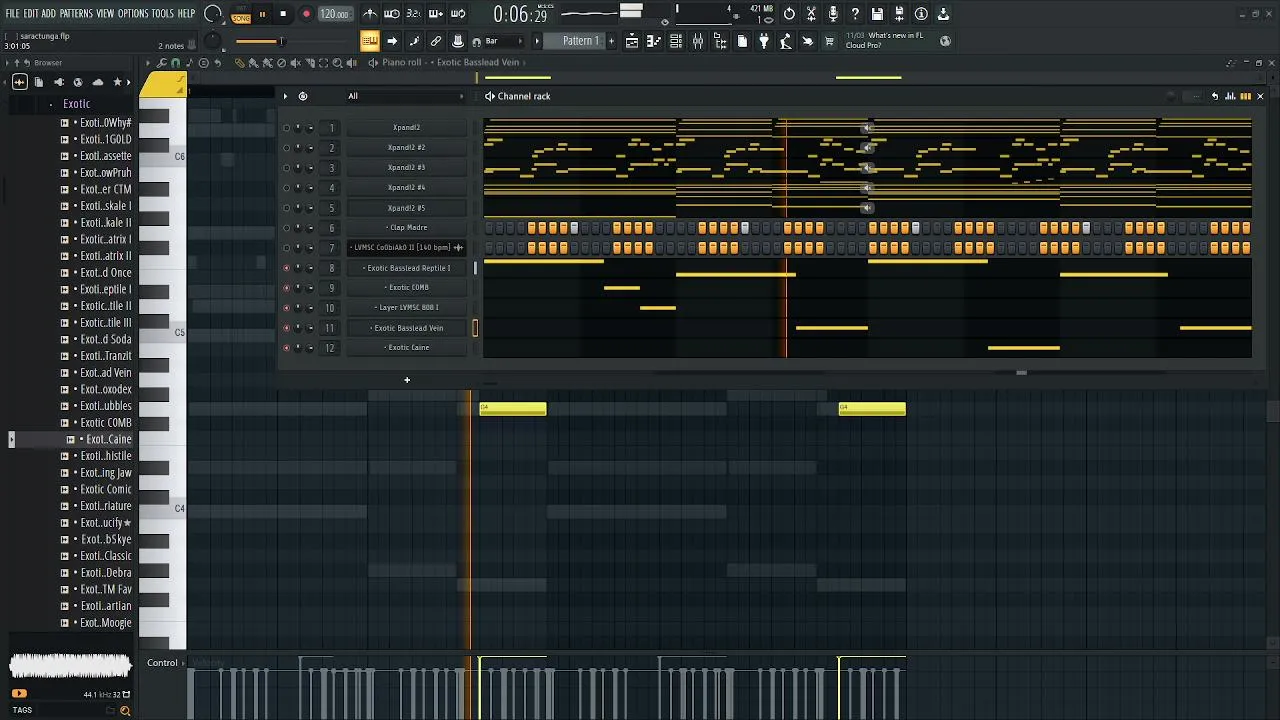This screenshot has height=720, width=1280.
Task: Open project info icon
Action: [921, 14]
